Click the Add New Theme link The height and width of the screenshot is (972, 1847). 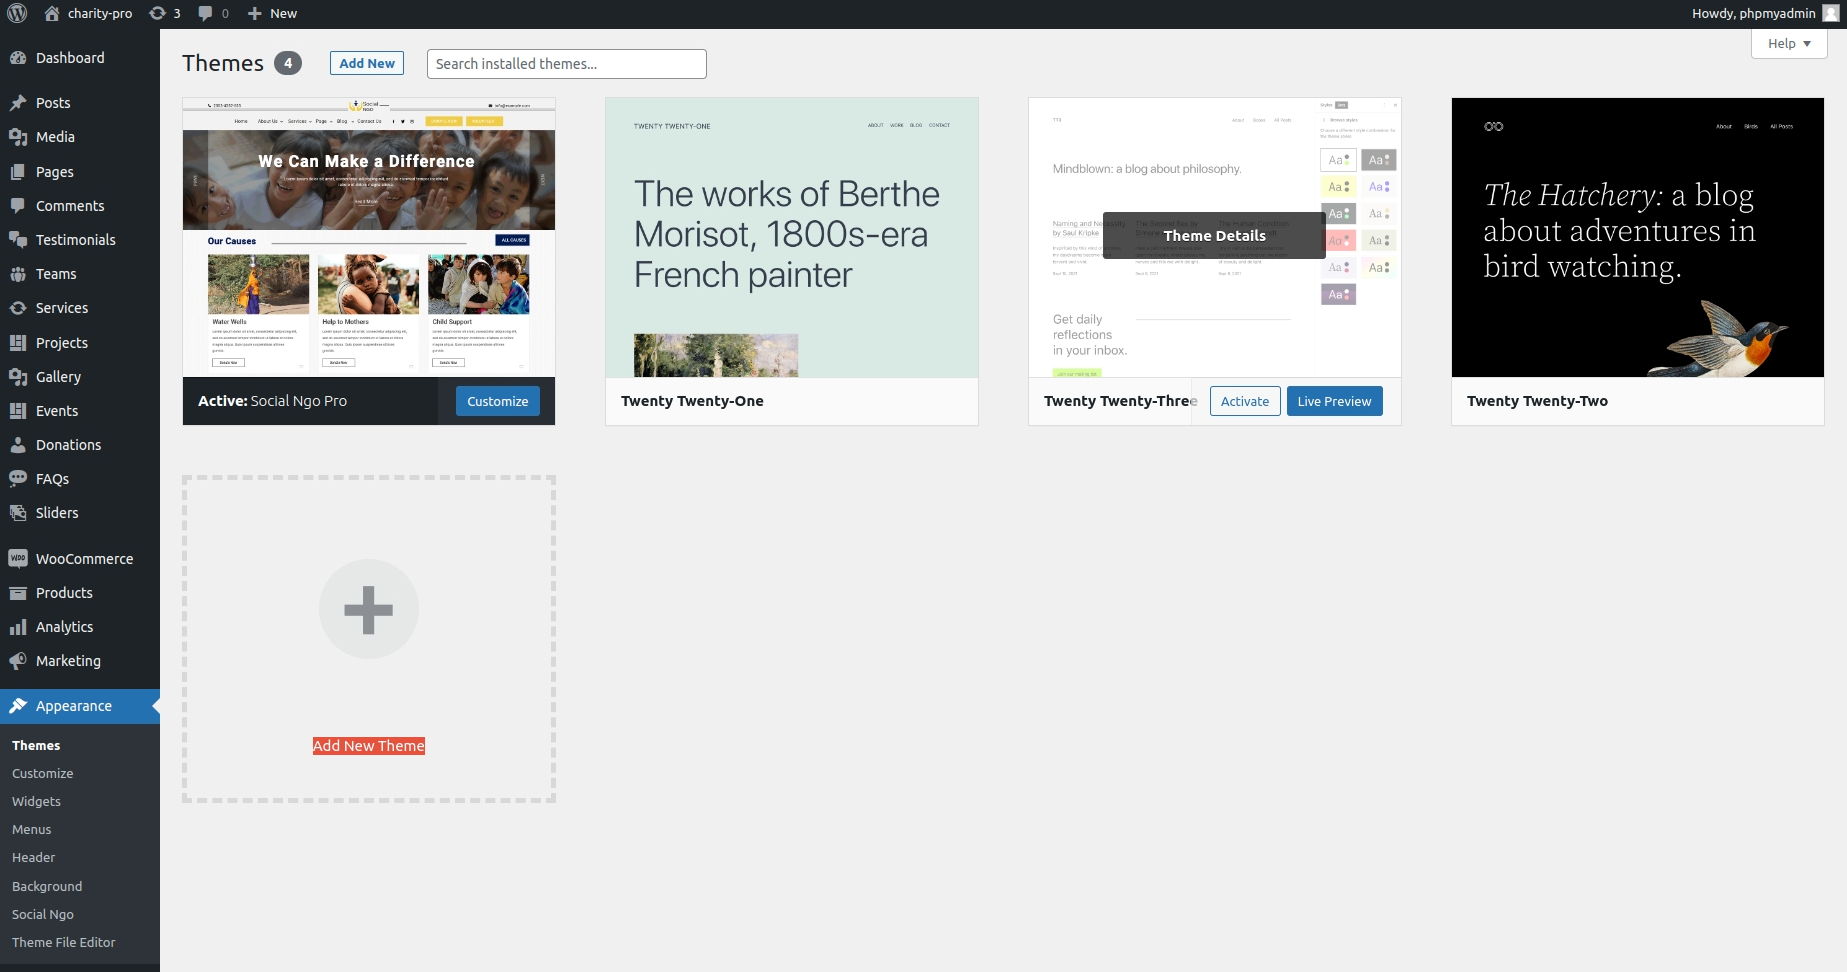pyautogui.click(x=369, y=746)
